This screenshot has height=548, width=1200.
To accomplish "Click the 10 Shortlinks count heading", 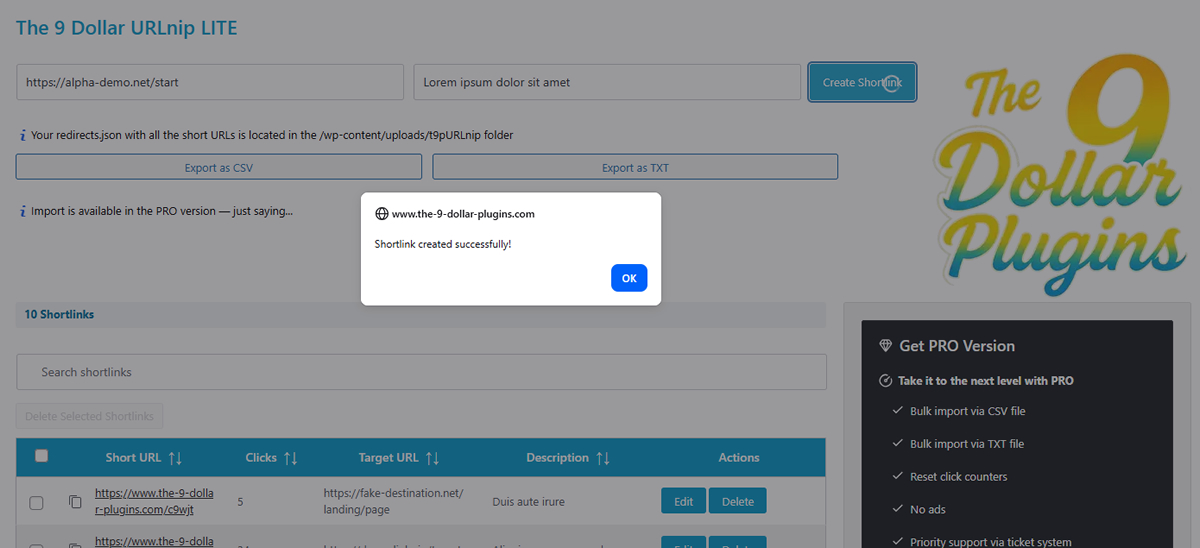I will (59, 314).
